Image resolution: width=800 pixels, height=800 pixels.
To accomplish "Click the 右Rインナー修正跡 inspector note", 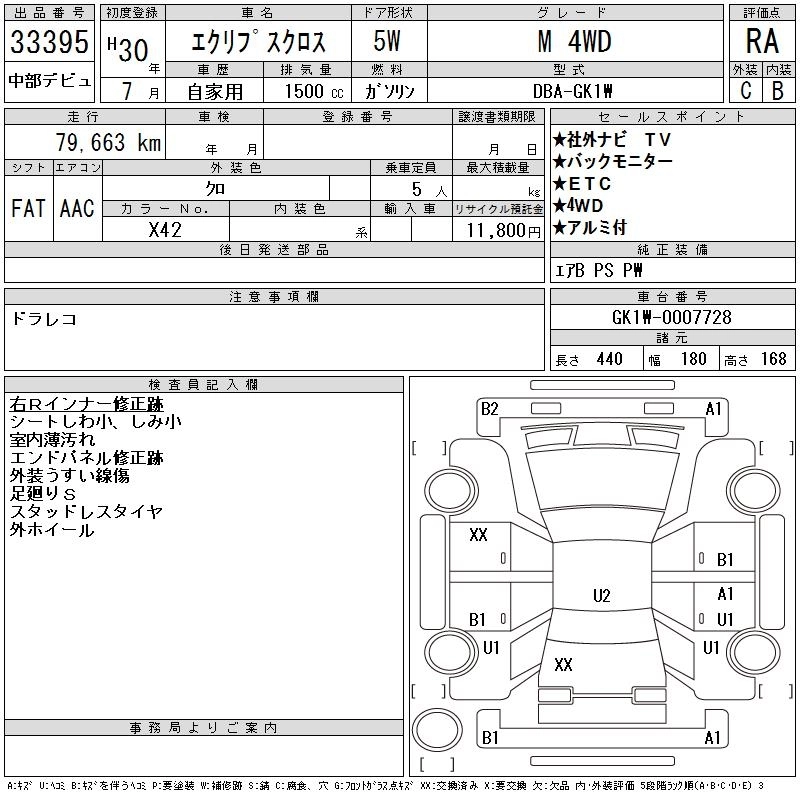I will [86, 405].
